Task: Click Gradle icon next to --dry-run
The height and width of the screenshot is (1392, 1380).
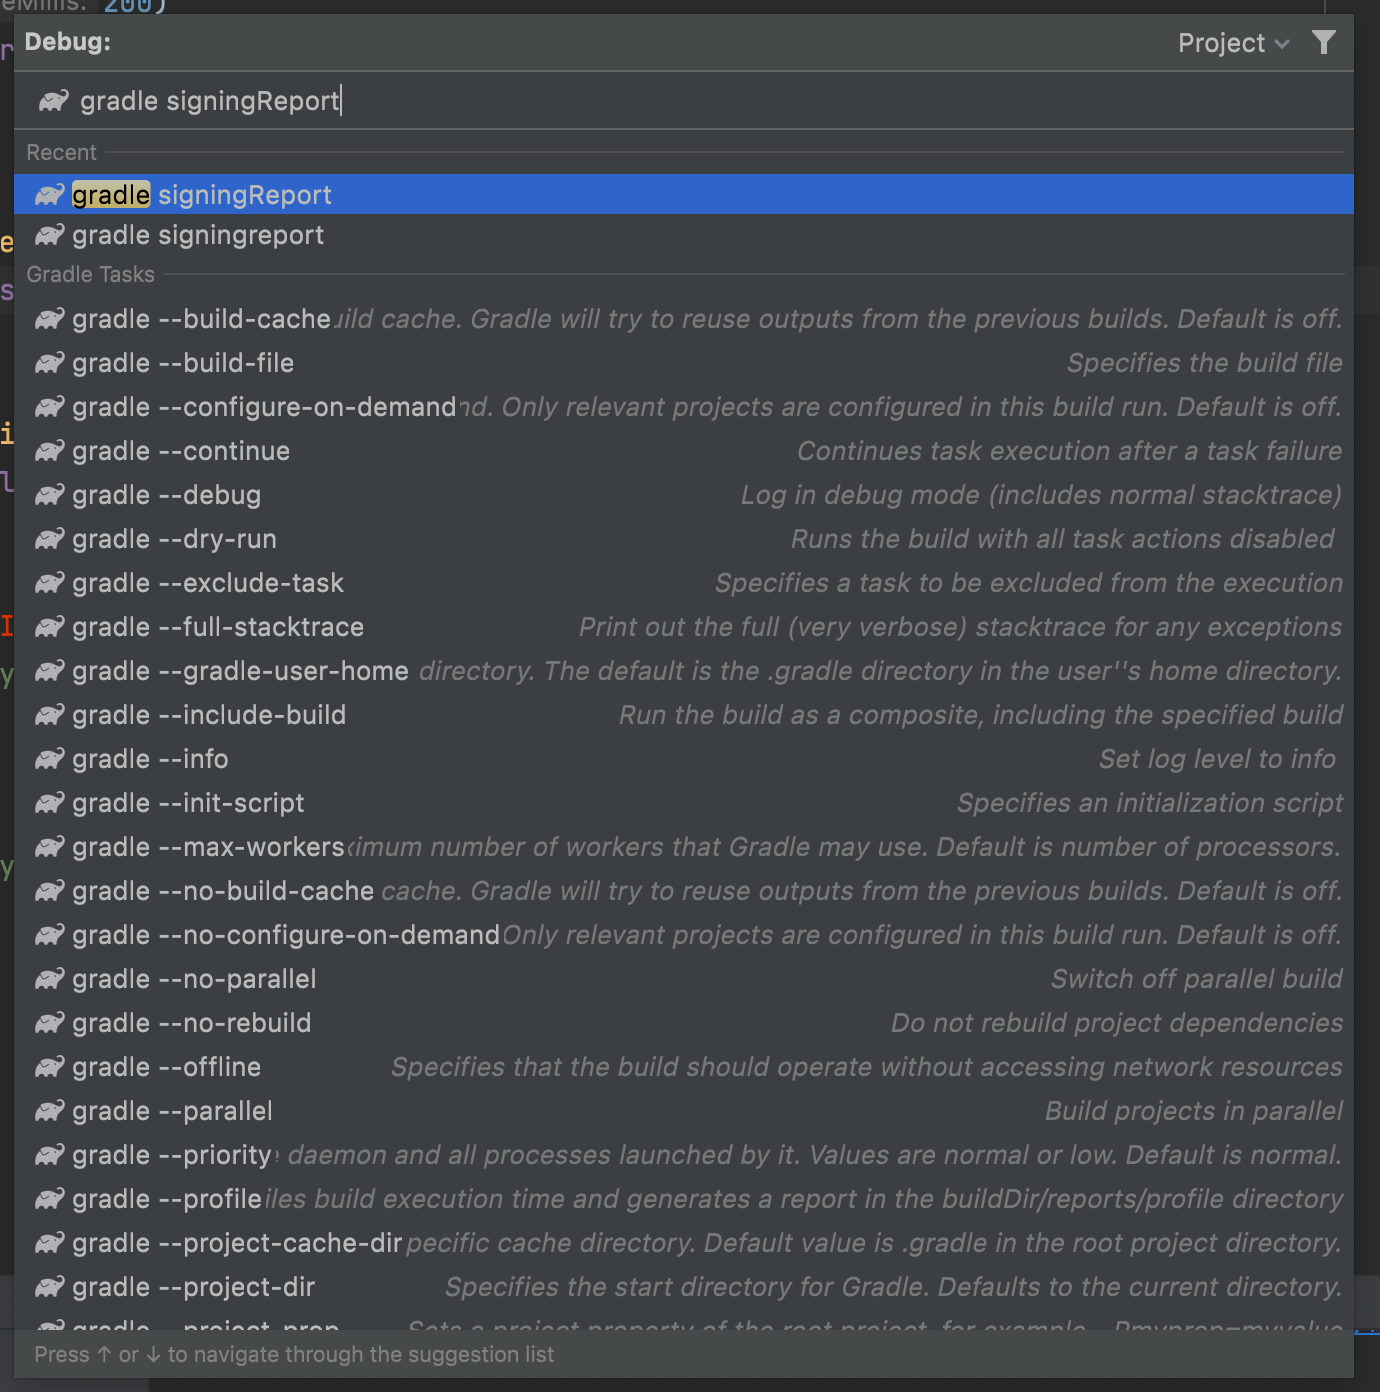Action: pos(50,539)
